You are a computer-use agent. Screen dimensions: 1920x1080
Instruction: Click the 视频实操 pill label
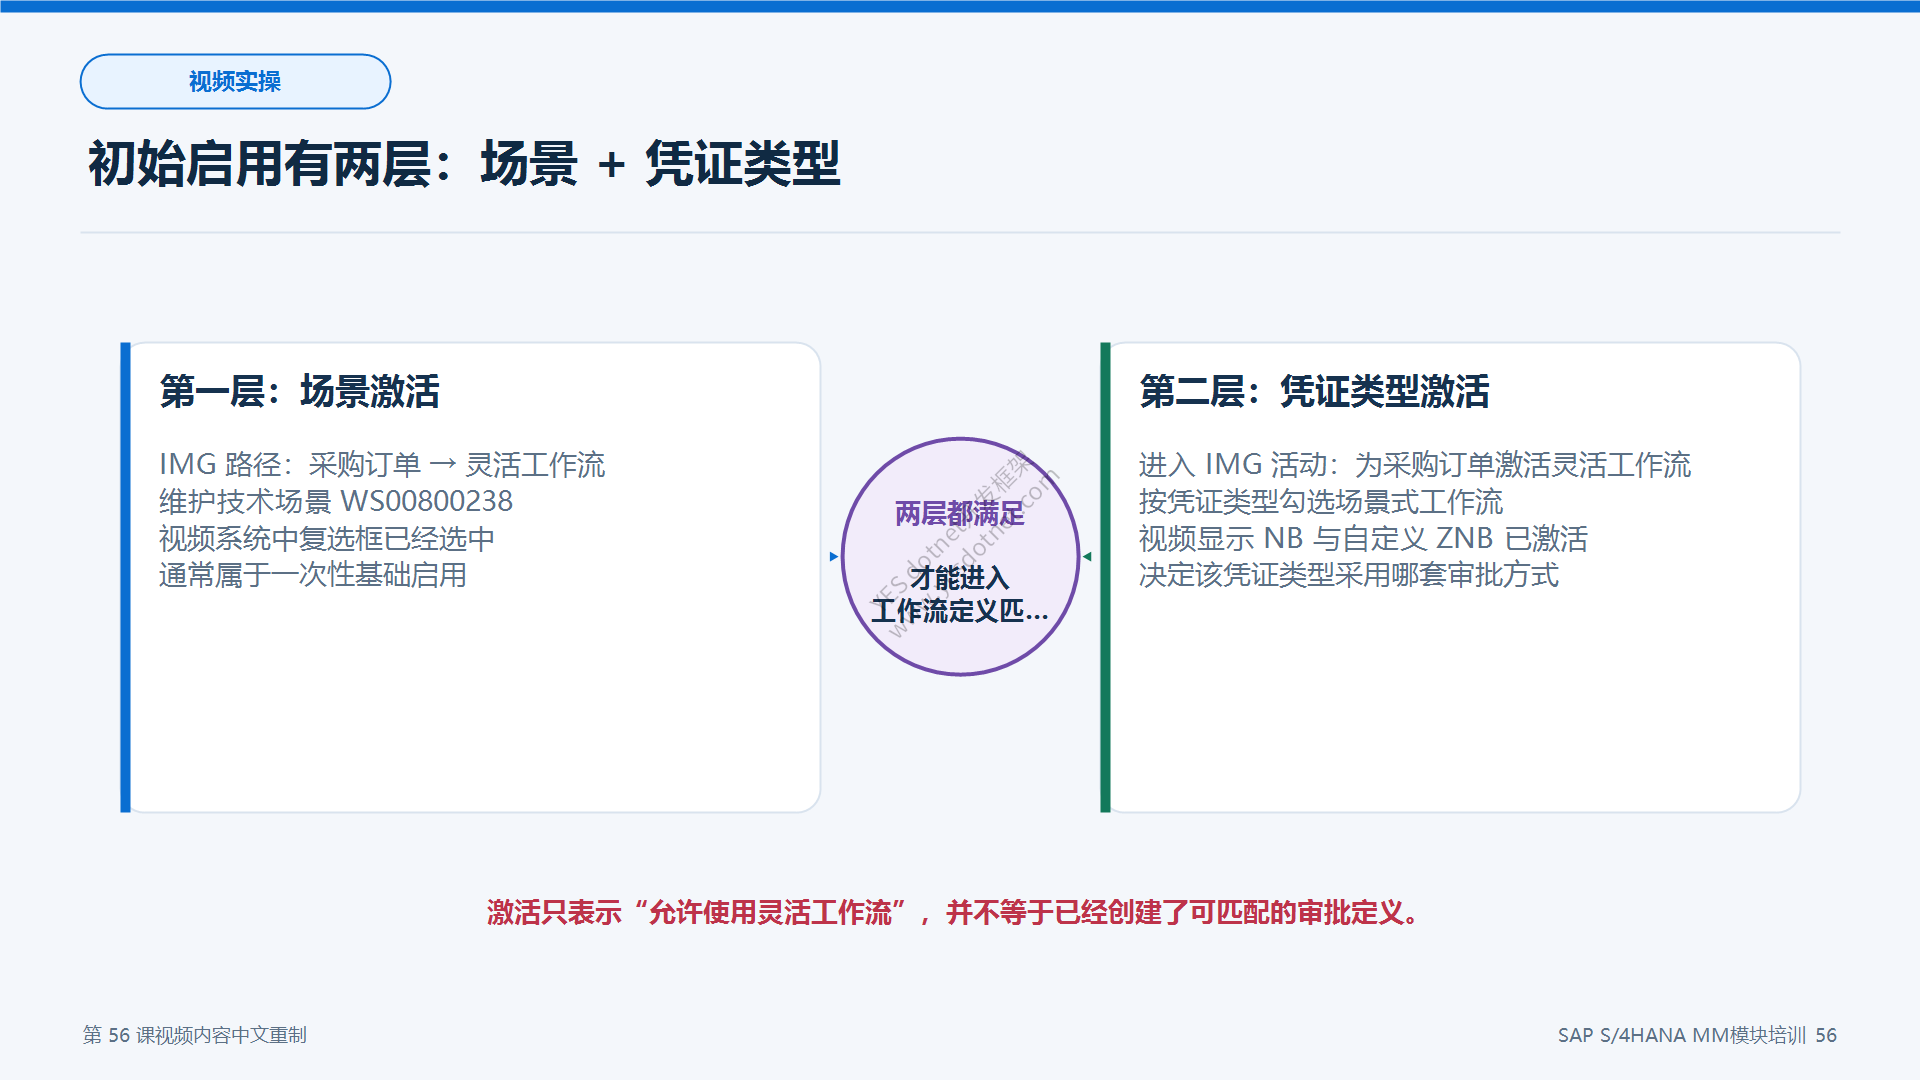tap(235, 81)
